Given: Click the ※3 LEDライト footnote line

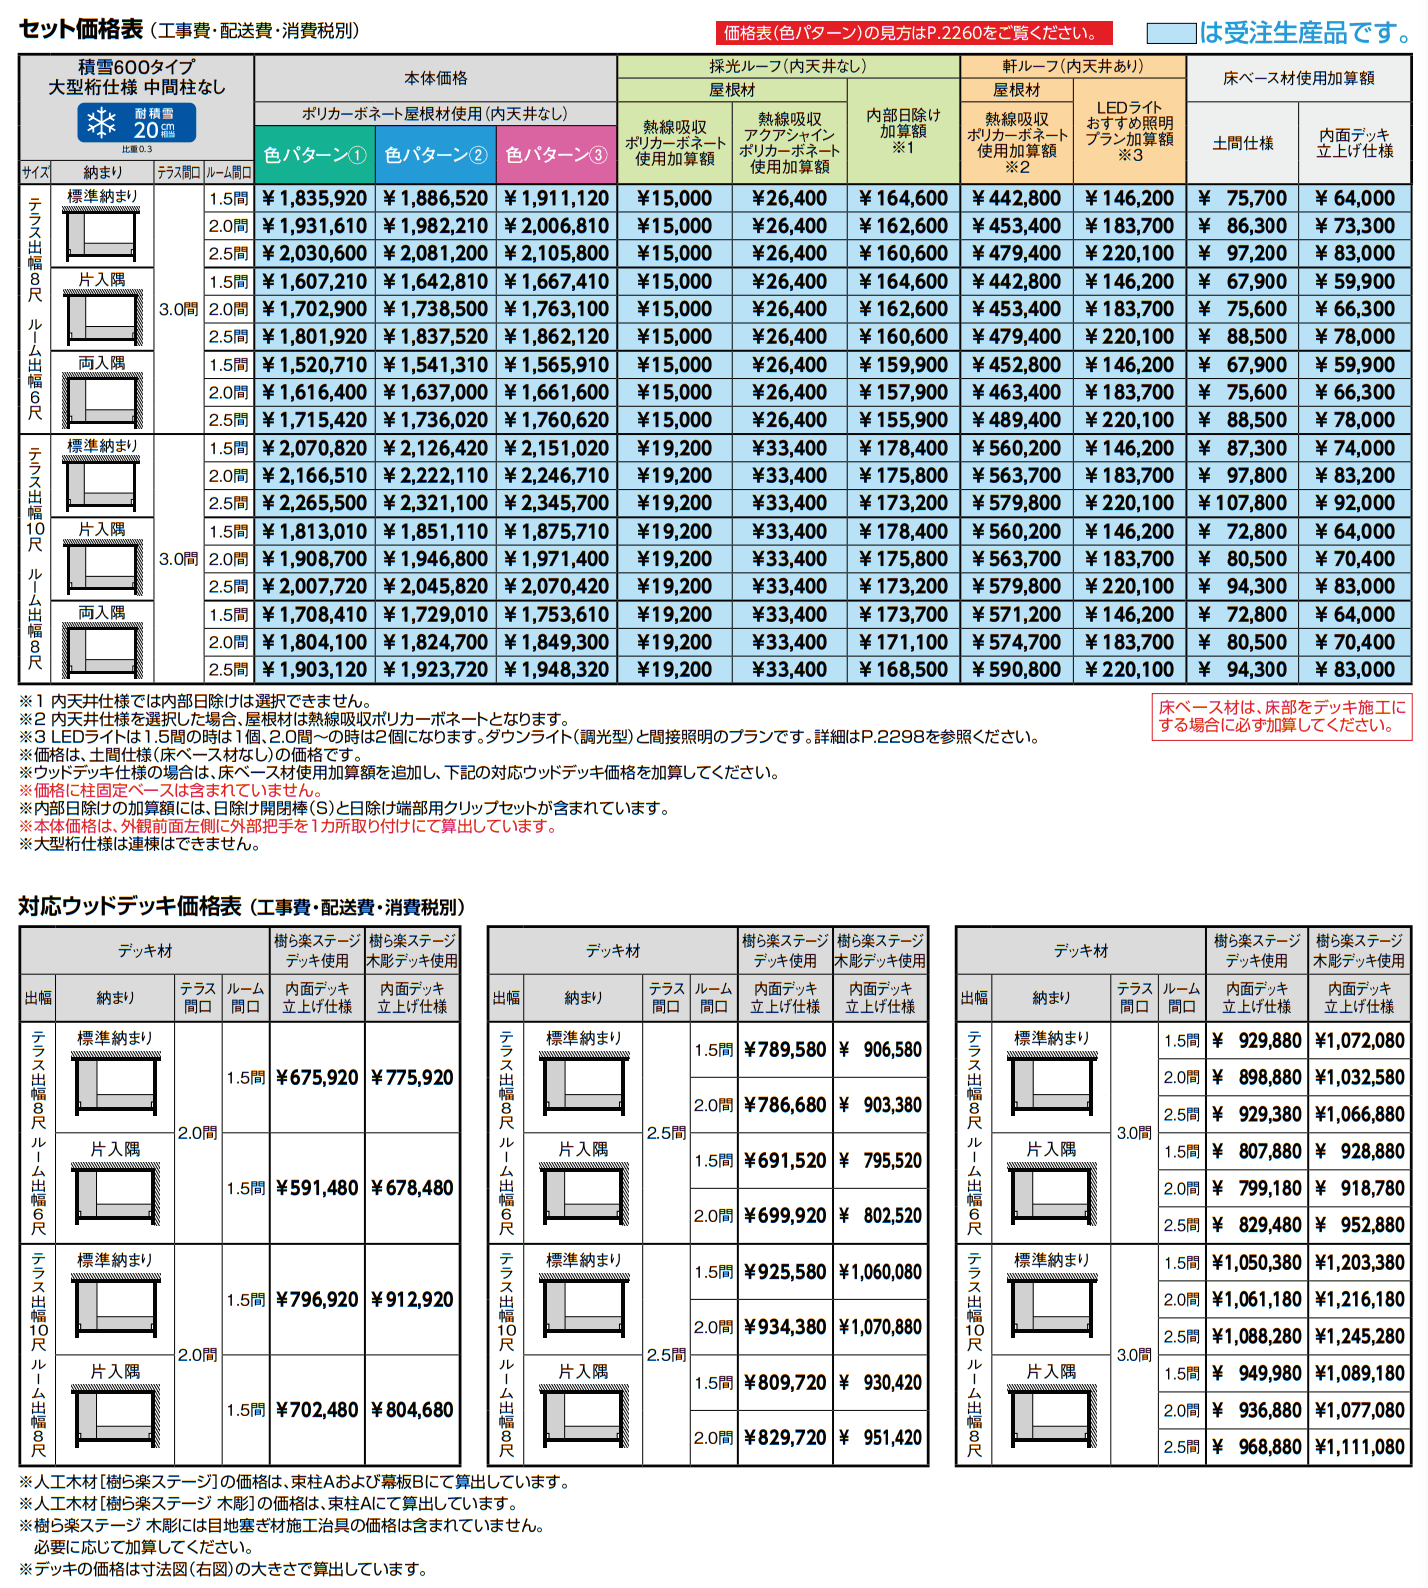Looking at the screenshot, I should coord(528,737).
